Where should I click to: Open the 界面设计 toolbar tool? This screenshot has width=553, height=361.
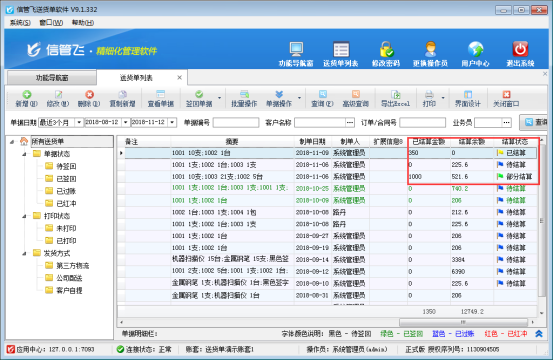point(468,98)
